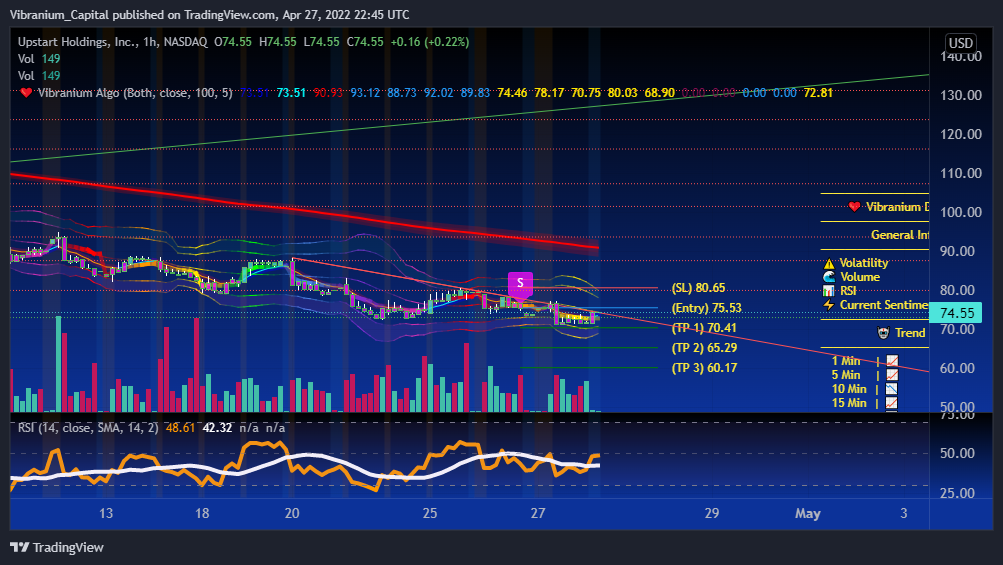The width and height of the screenshot is (1003, 565).
Task: Click the Trend heading in dashboard
Action: (910, 333)
